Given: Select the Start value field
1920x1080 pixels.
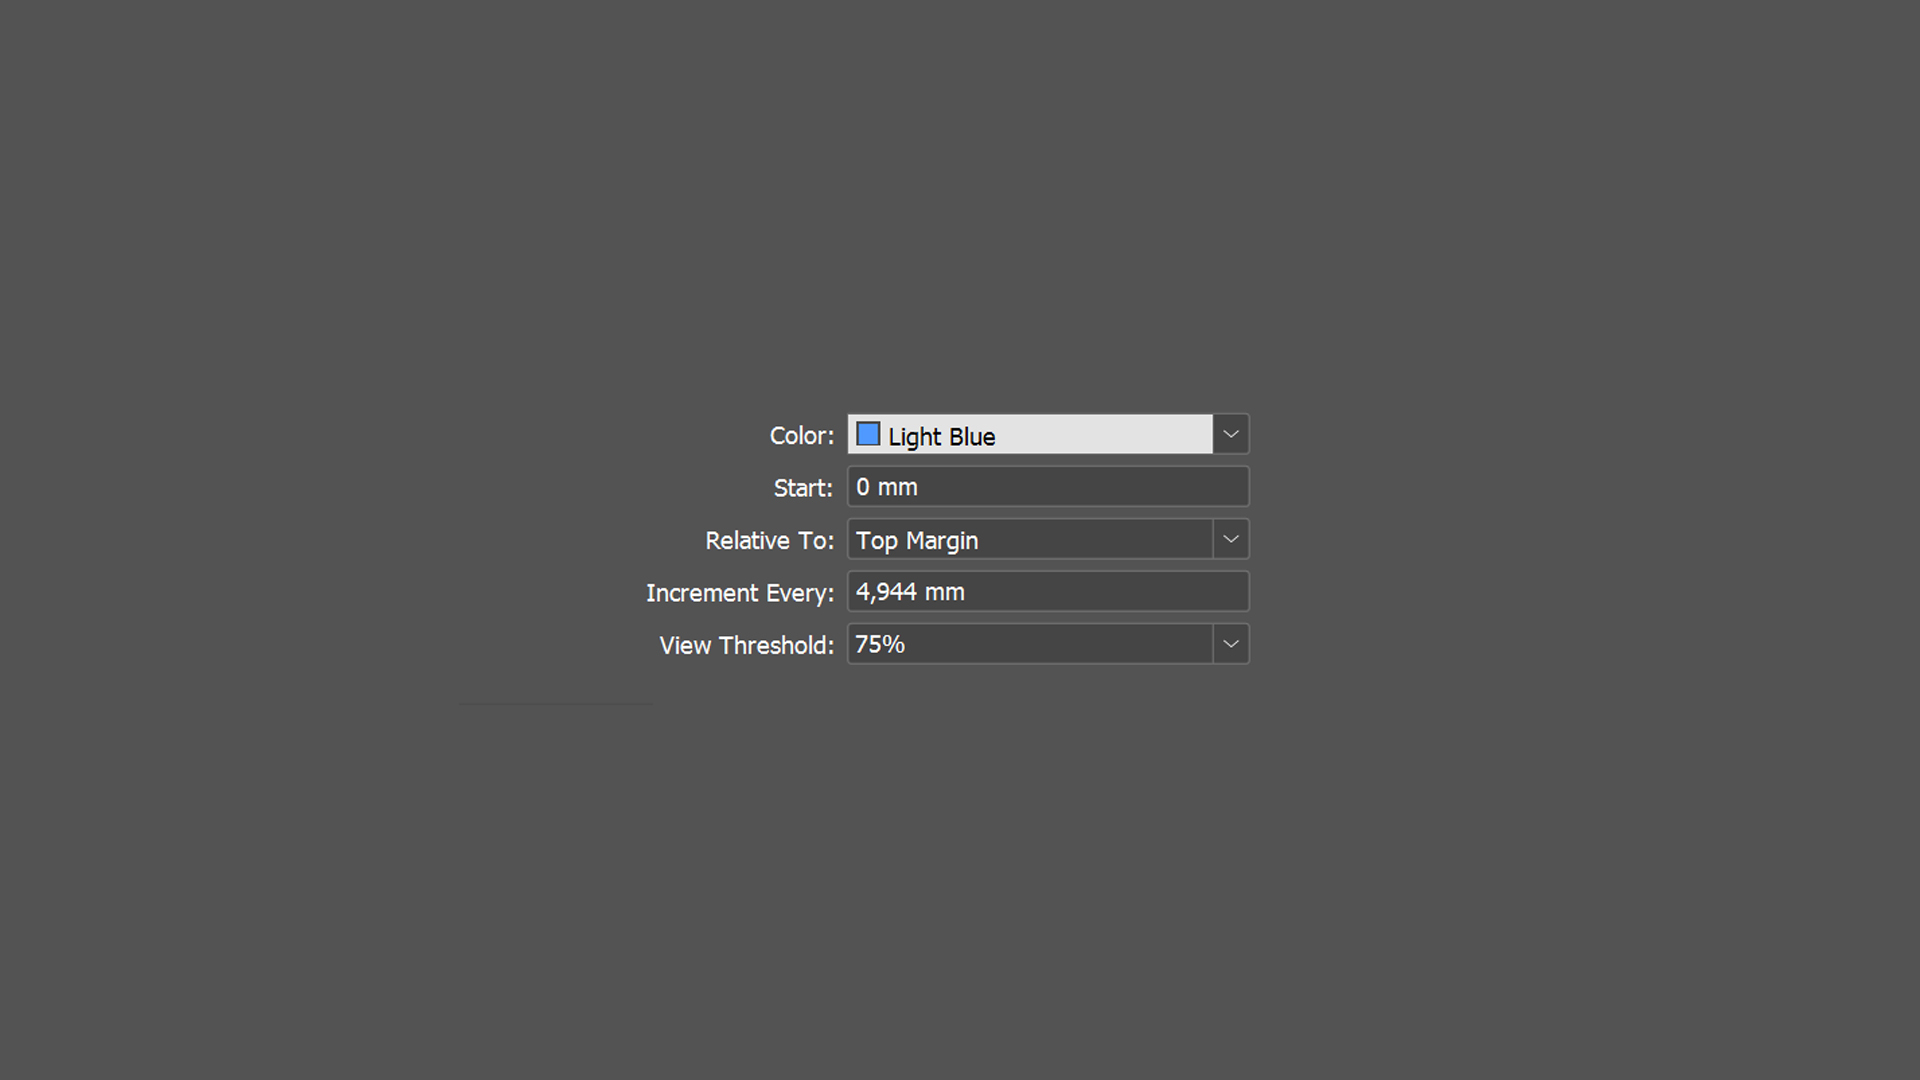Looking at the screenshot, I should [x=1047, y=487].
